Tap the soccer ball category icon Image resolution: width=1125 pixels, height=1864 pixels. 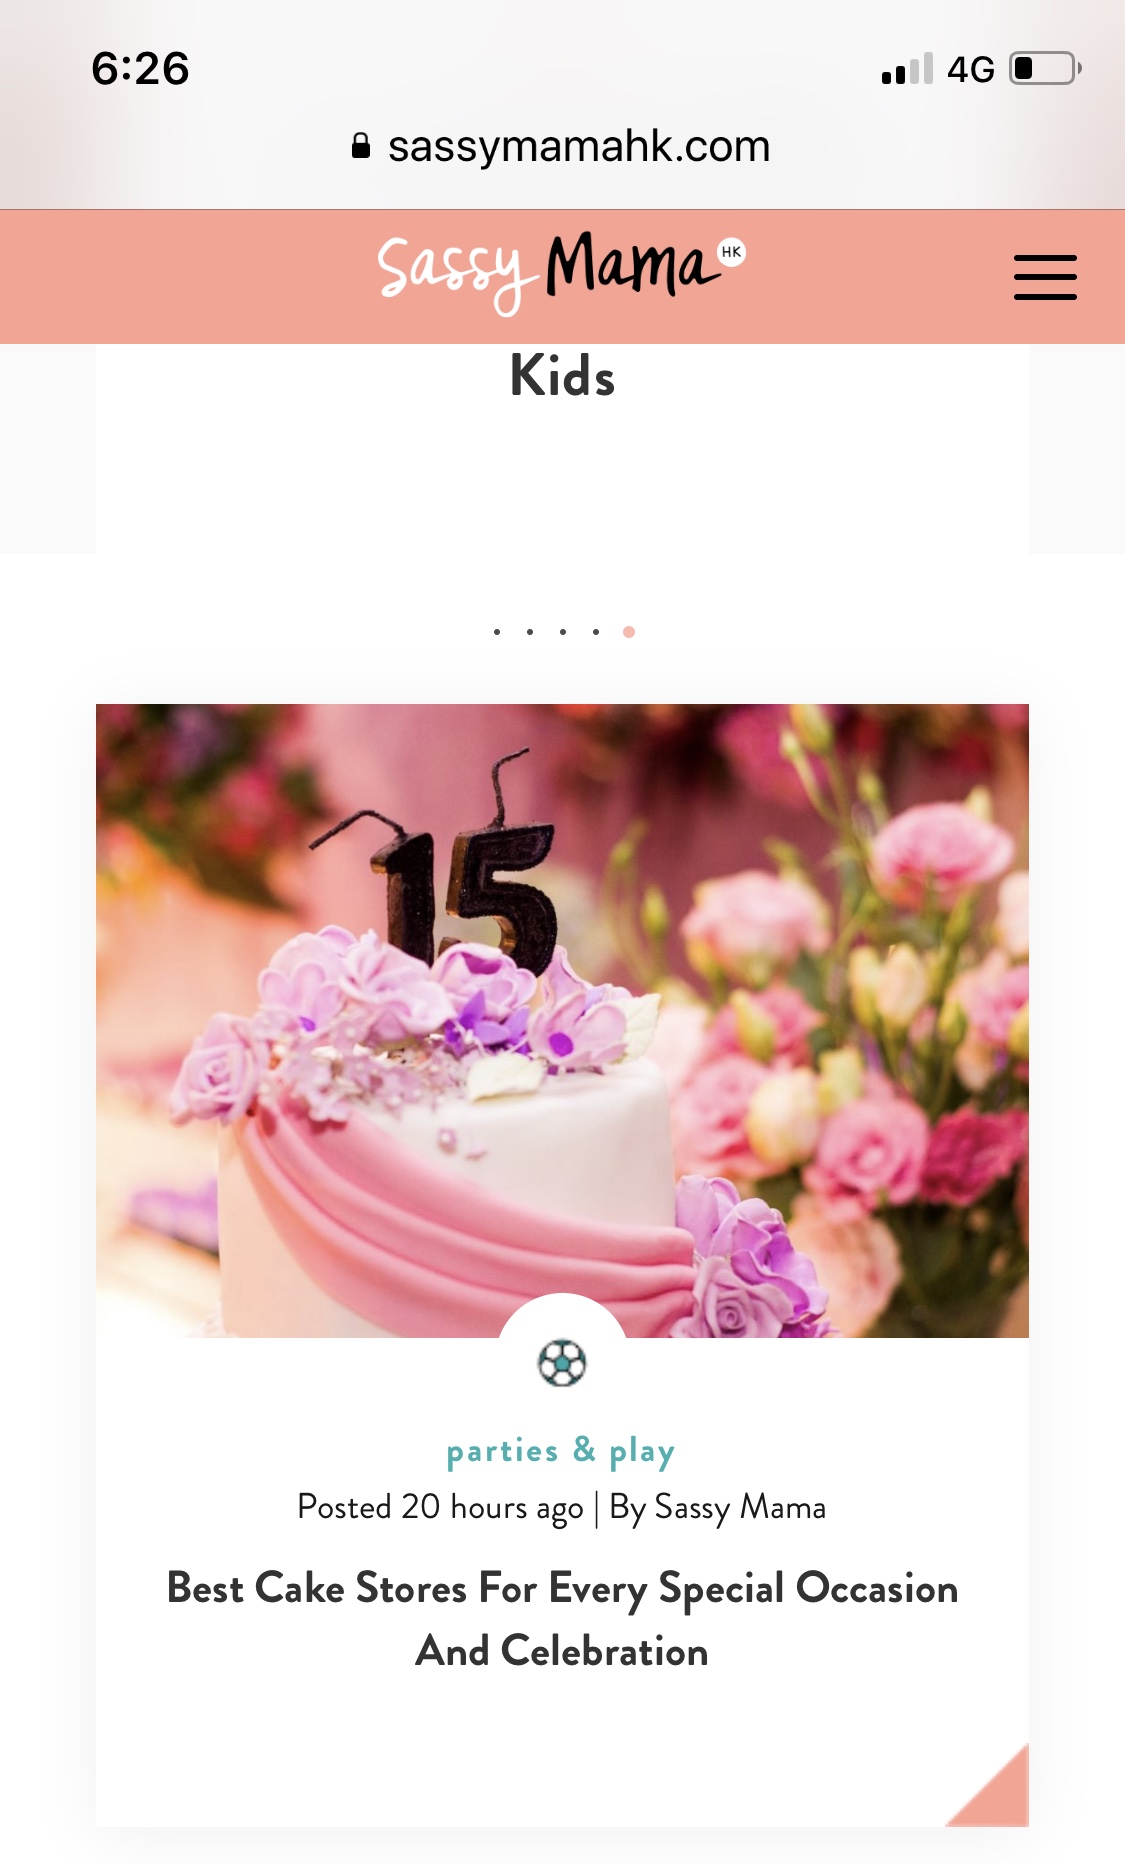pyautogui.click(x=562, y=1362)
